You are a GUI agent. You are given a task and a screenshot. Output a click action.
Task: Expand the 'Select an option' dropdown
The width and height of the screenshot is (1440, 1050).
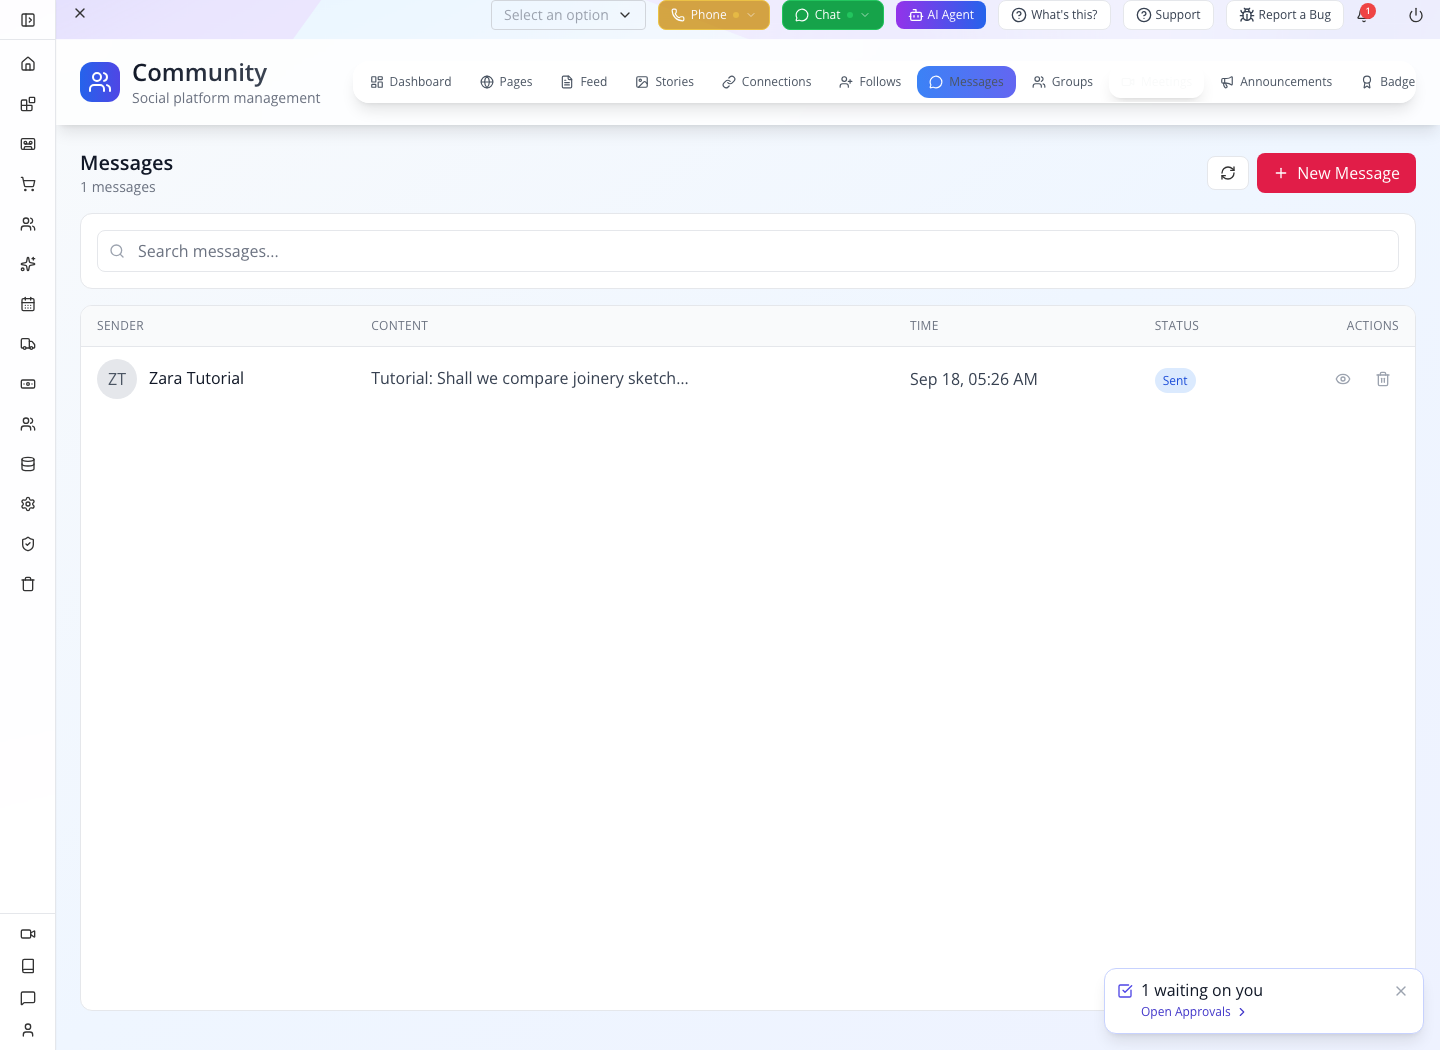pyautogui.click(x=568, y=15)
